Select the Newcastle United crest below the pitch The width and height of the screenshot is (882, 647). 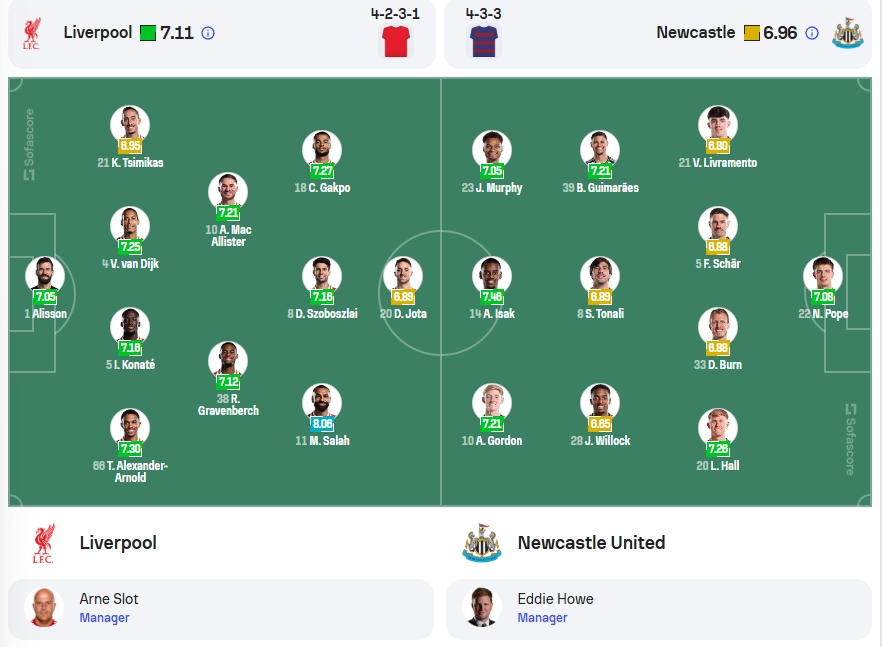coord(482,543)
